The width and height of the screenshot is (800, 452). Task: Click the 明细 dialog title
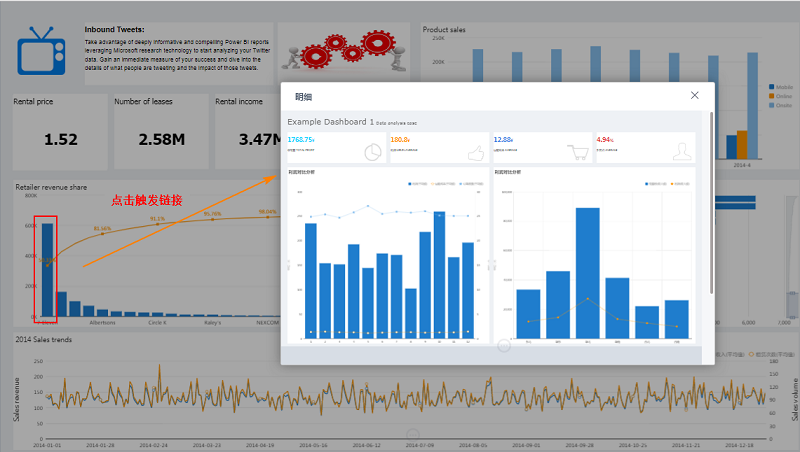pyautogui.click(x=303, y=97)
